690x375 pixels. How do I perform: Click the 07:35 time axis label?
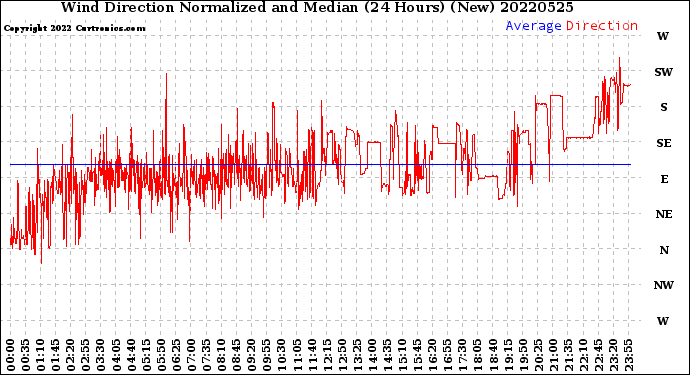pyautogui.click(x=206, y=355)
